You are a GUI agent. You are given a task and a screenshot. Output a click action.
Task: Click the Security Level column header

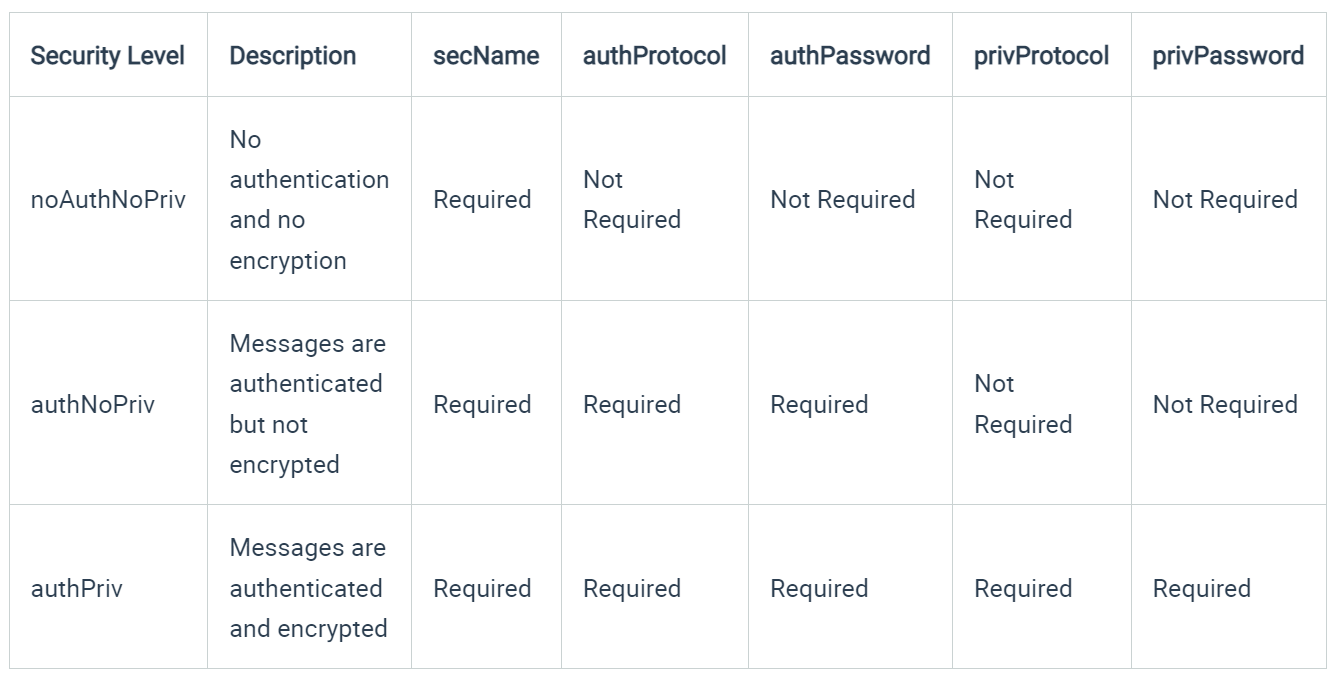click(108, 56)
